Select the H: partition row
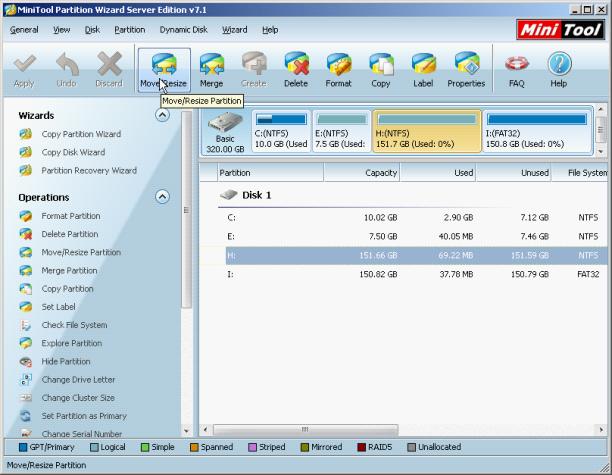 pos(416,256)
